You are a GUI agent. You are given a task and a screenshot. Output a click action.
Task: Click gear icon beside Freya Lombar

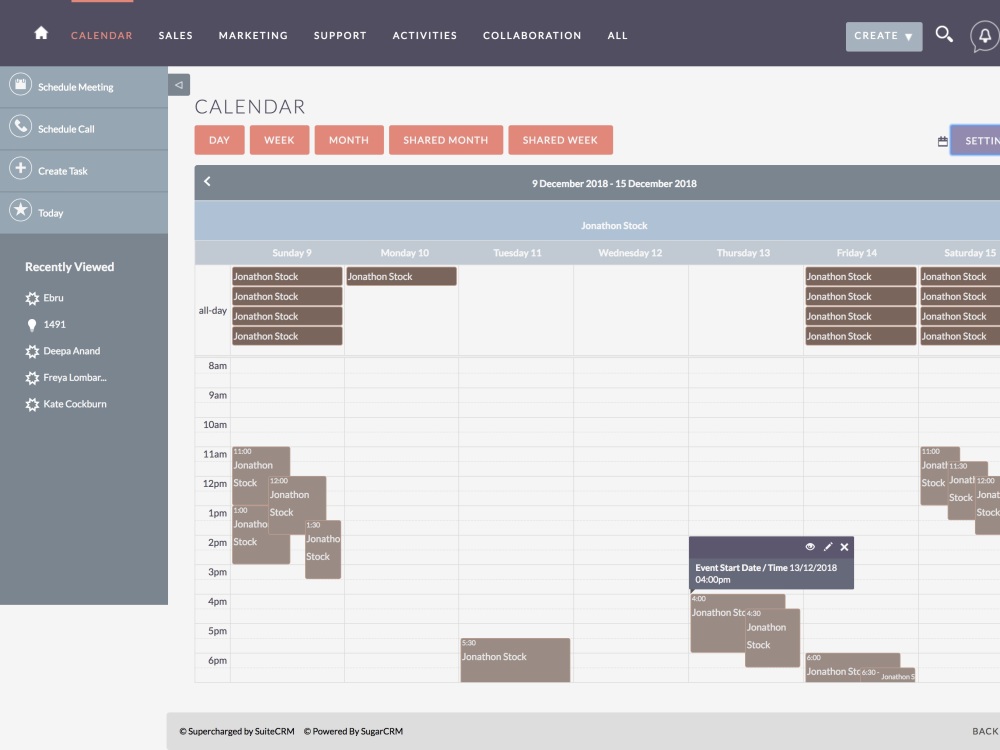point(32,378)
